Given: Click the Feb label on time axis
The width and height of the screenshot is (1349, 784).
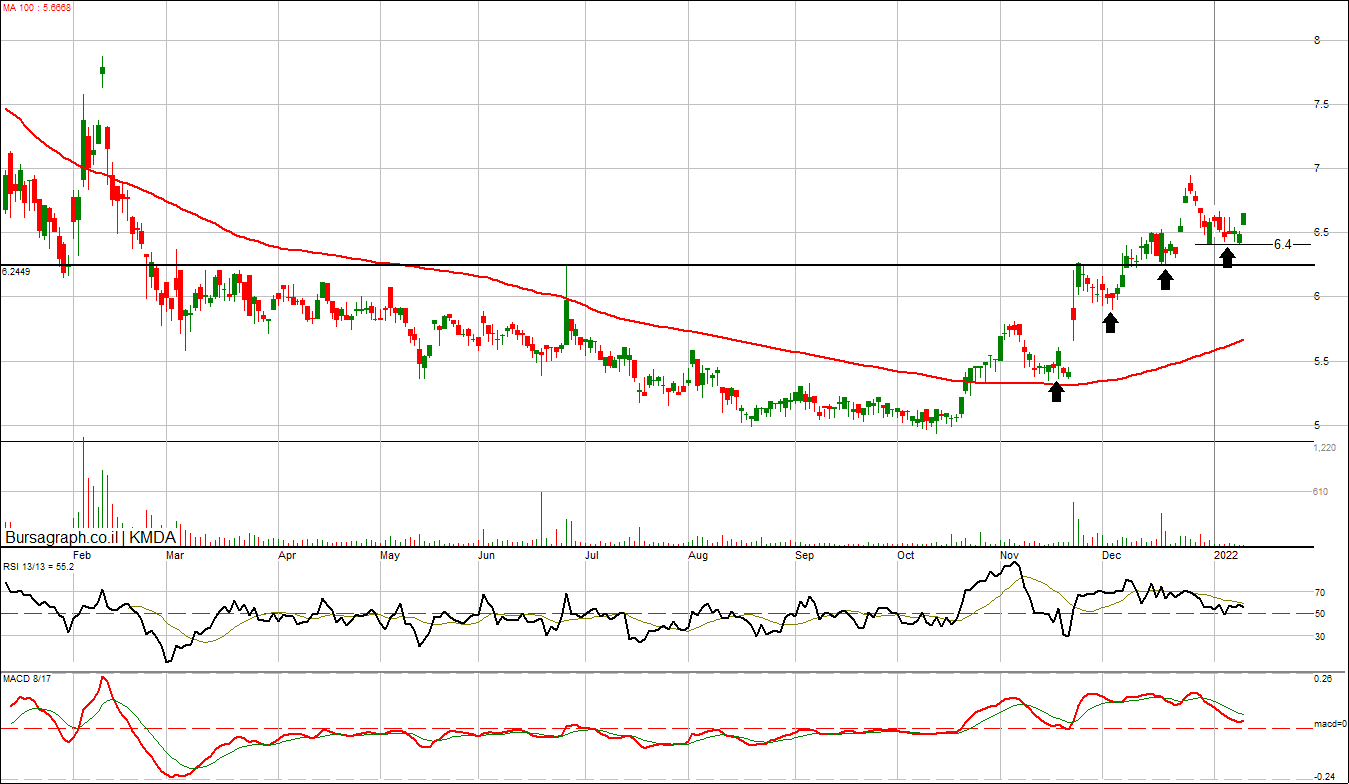Looking at the screenshot, I should tap(82, 554).
